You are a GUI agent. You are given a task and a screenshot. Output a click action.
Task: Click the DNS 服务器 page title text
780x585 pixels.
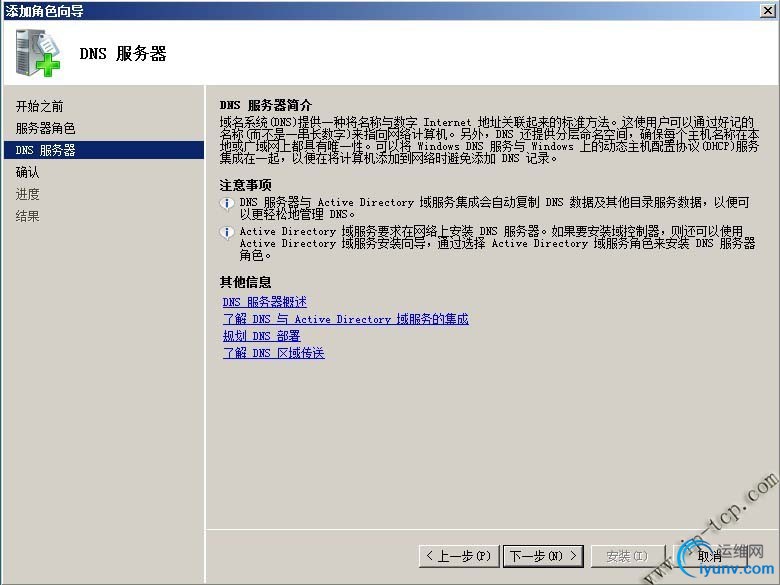(123, 53)
